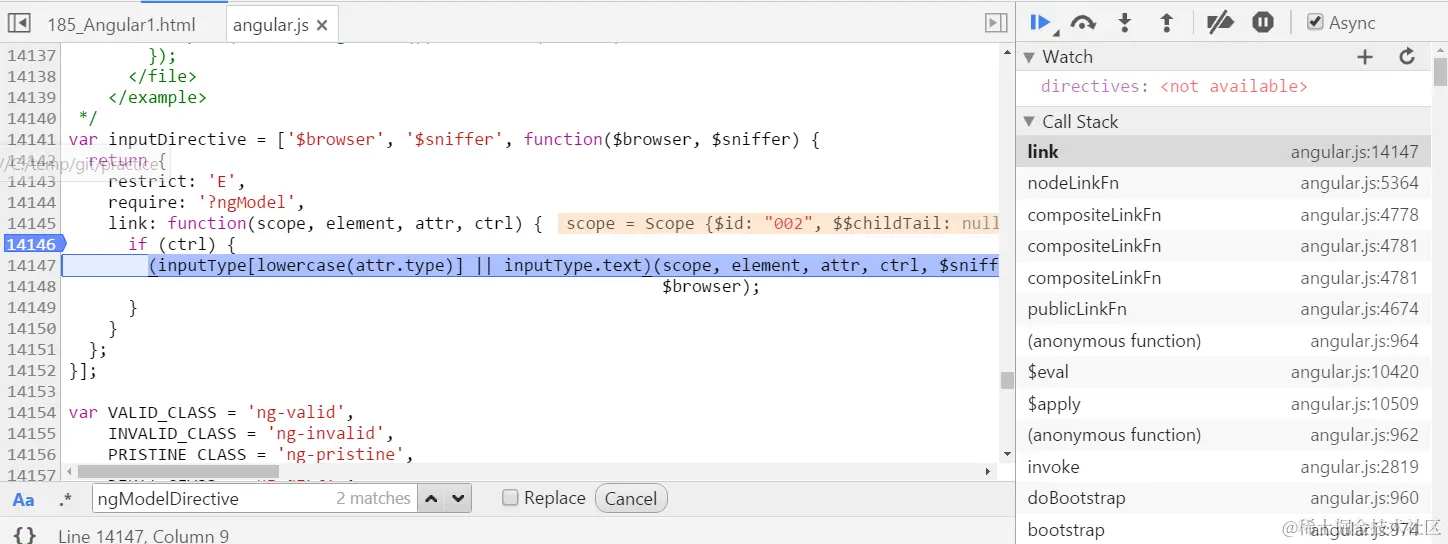Click line number 14141 in gutter
1448x544 pixels.
click(31, 139)
